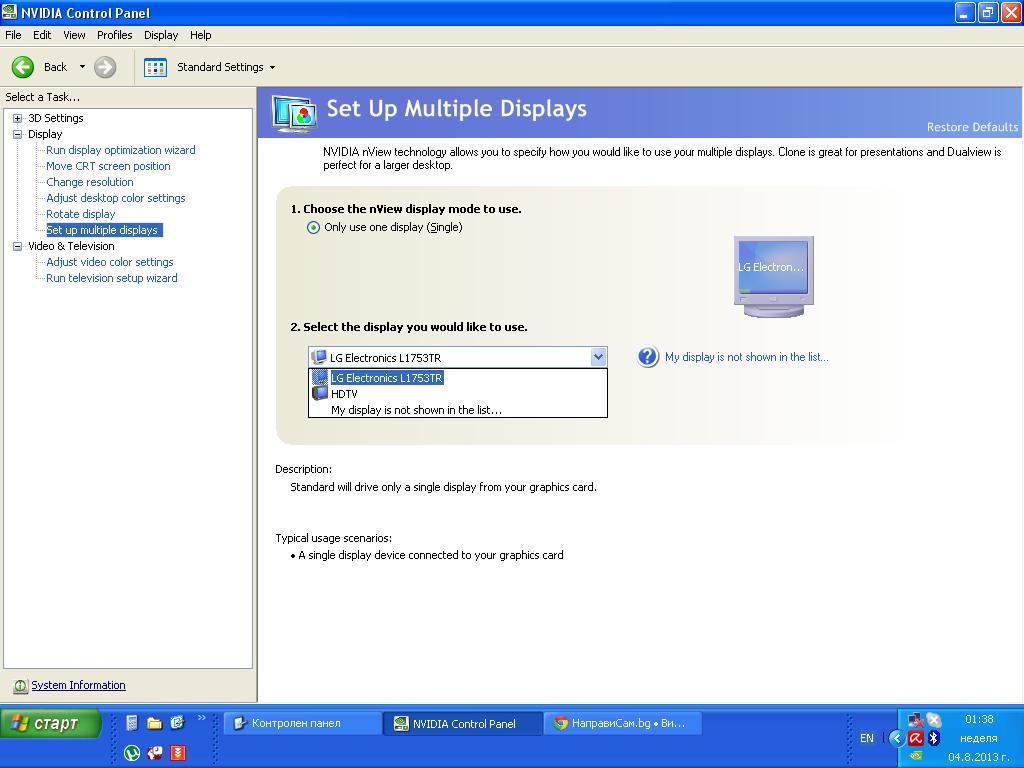Click the red bookmark quick launch icon
This screenshot has height=768, width=1024.
(x=178, y=753)
